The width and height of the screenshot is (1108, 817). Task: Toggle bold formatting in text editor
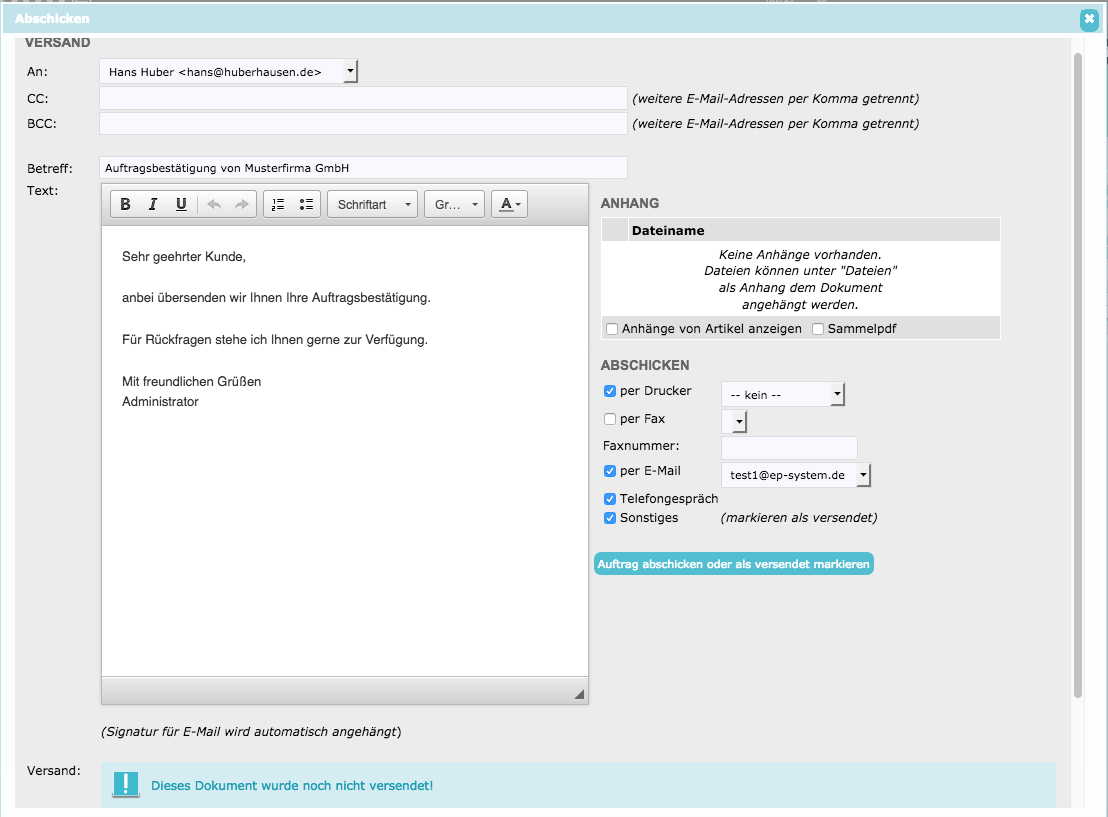125,204
